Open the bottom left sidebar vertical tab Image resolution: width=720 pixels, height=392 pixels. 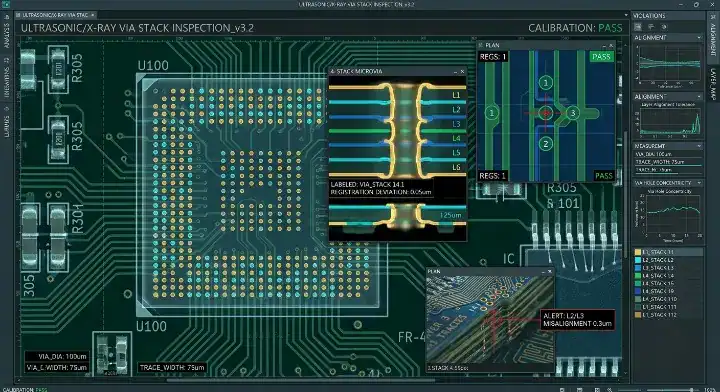click(x=7, y=122)
